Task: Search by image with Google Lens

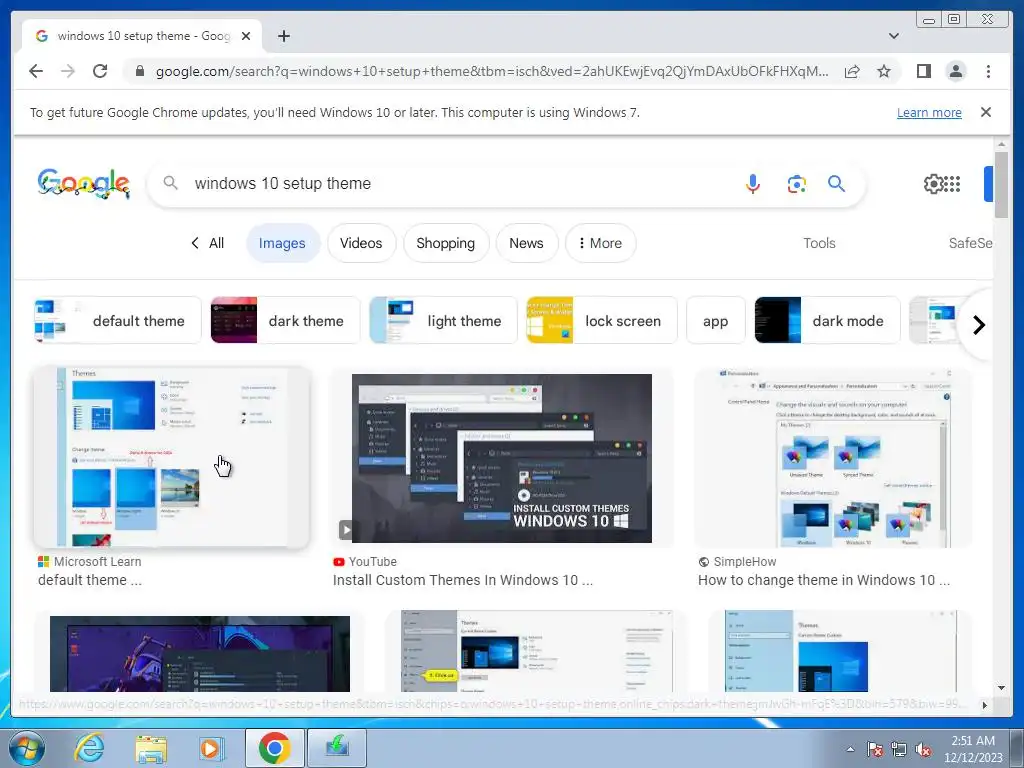Action: click(796, 184)
